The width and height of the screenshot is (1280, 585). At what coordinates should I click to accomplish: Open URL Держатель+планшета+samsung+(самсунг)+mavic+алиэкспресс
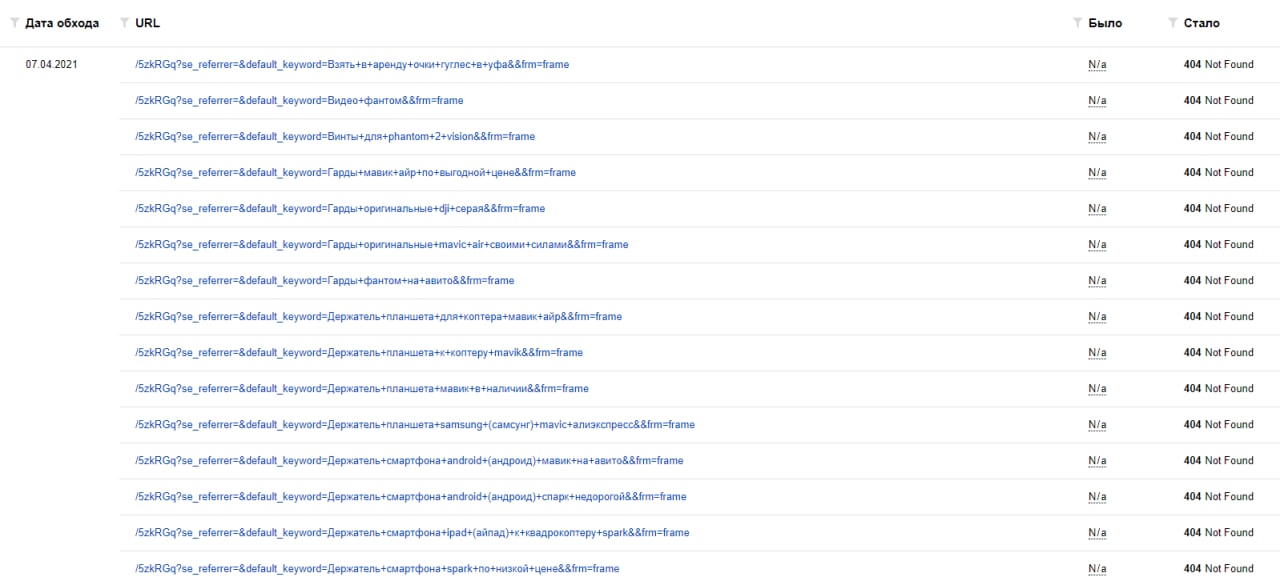[x=415, y=424]
